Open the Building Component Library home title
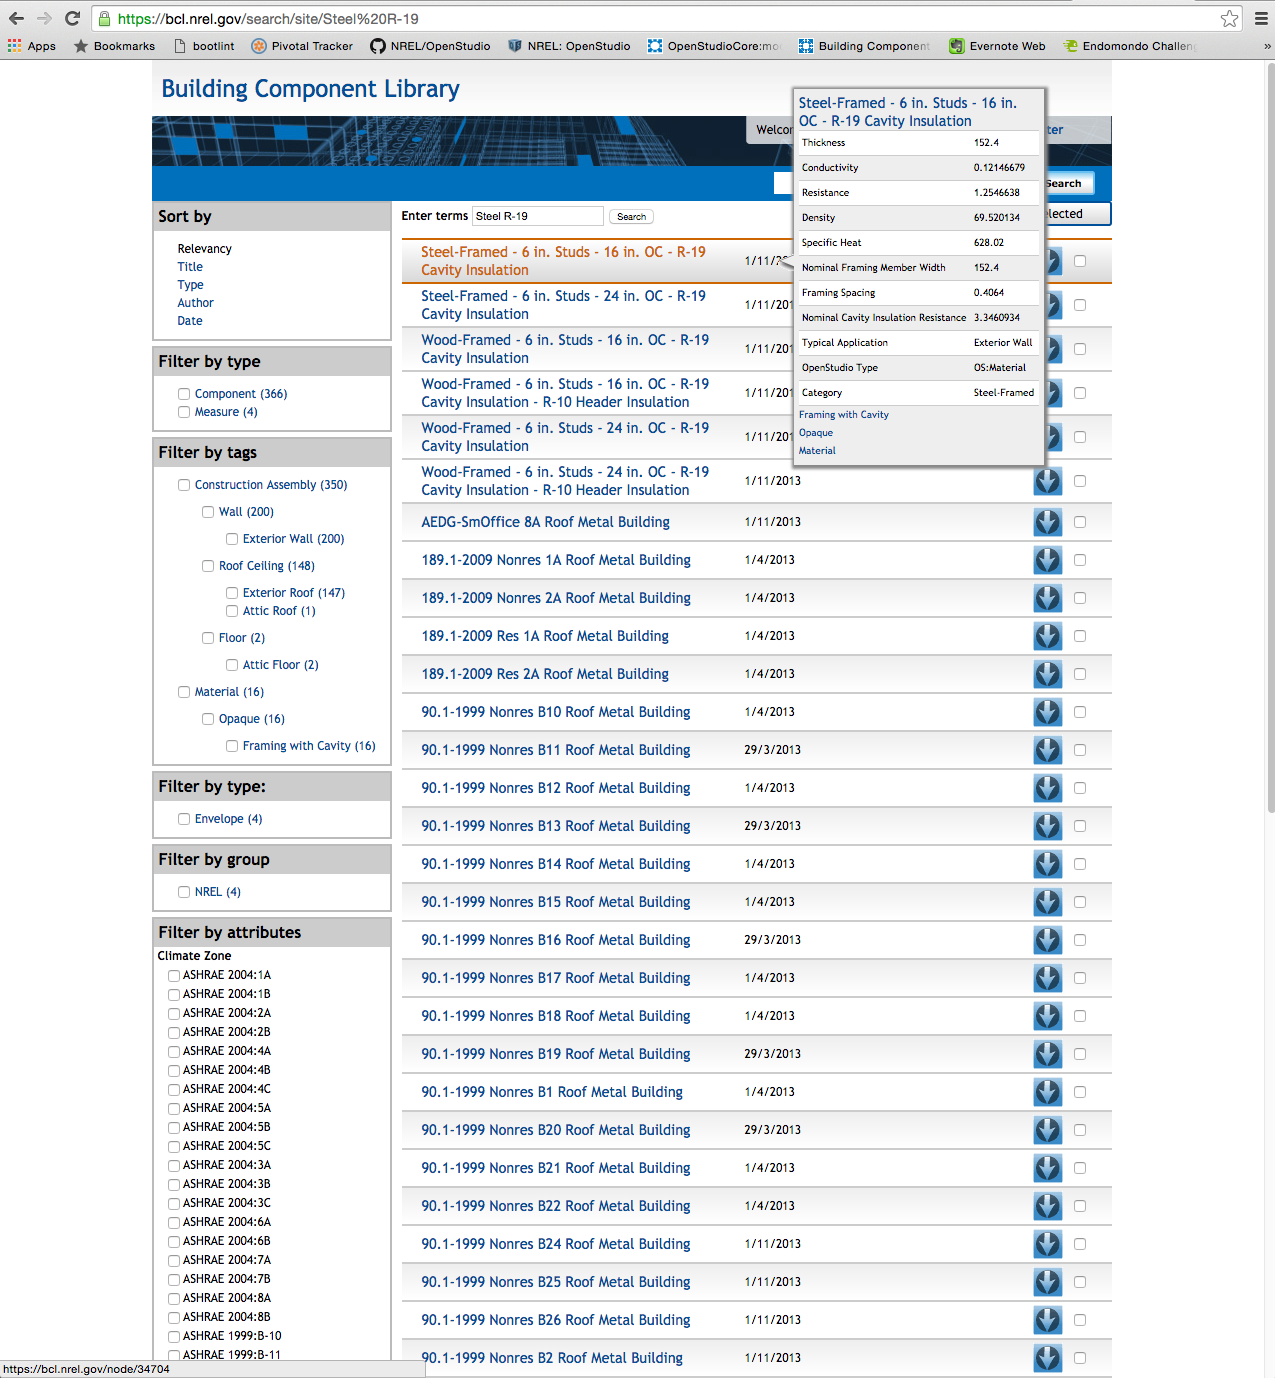The width and height of the screenshot is (1275, 1378). (310, 89)
